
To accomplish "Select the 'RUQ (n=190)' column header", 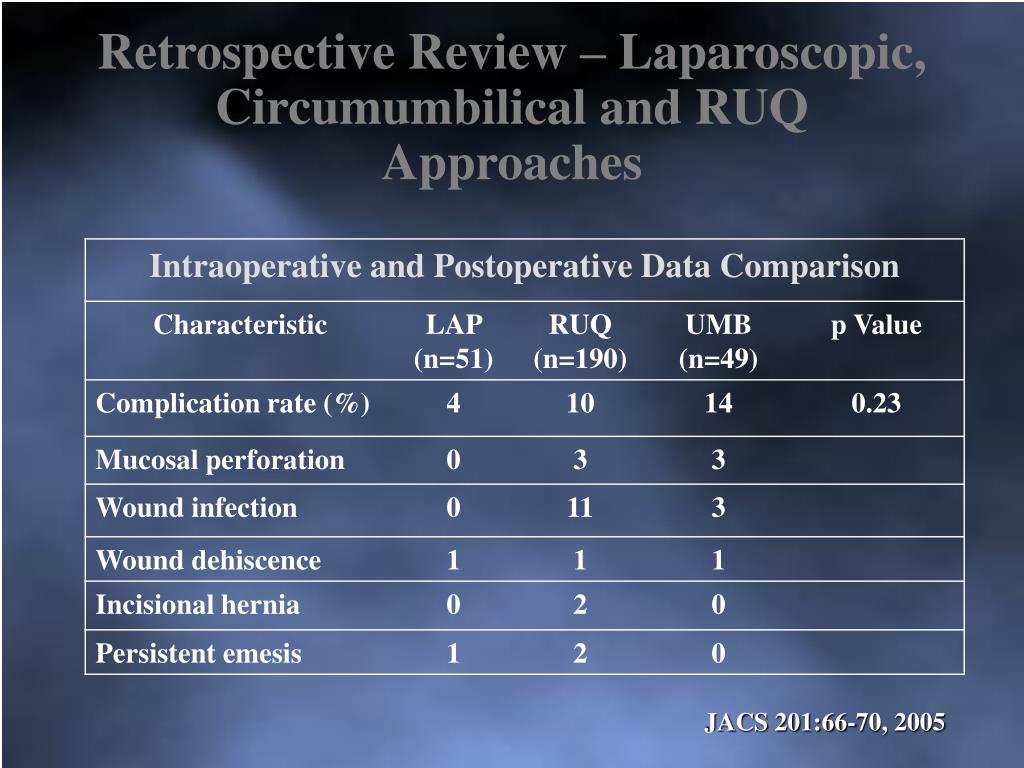I will [x=580, y=342].
